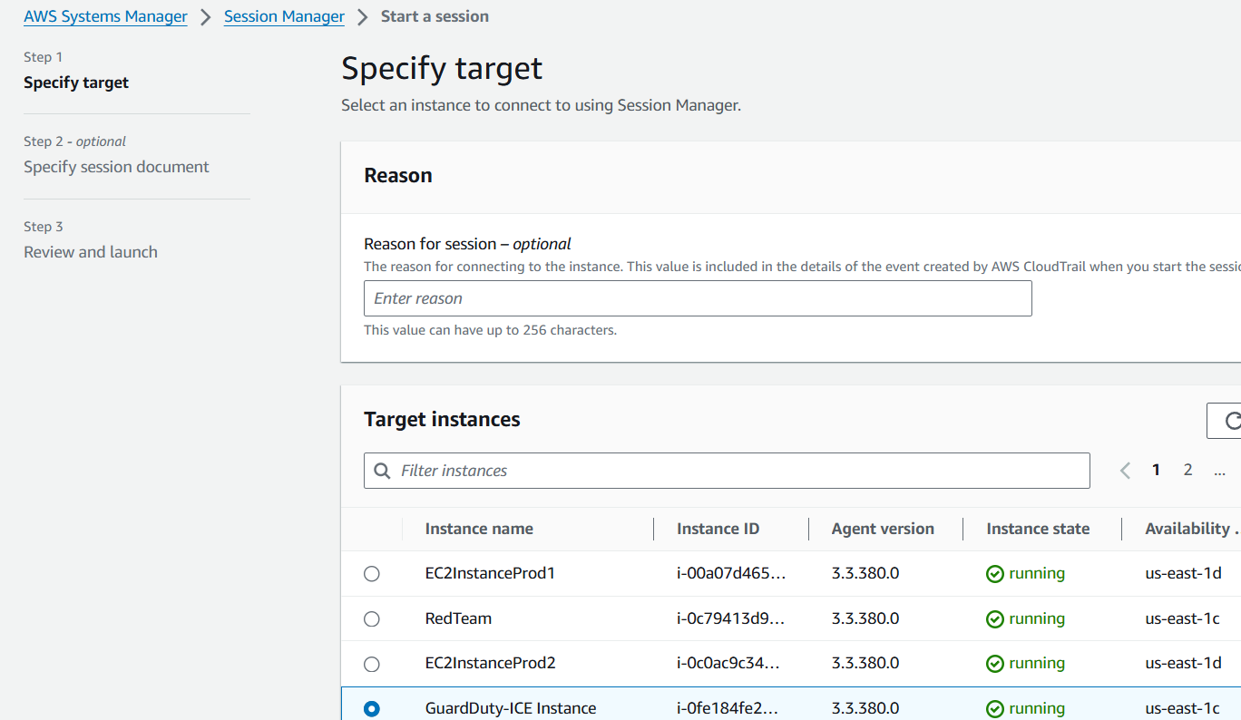Click the breadcrumb chevron after Session Manager
The height and width of the screenshot is (720, 1241).
click(x=363, y=17)
